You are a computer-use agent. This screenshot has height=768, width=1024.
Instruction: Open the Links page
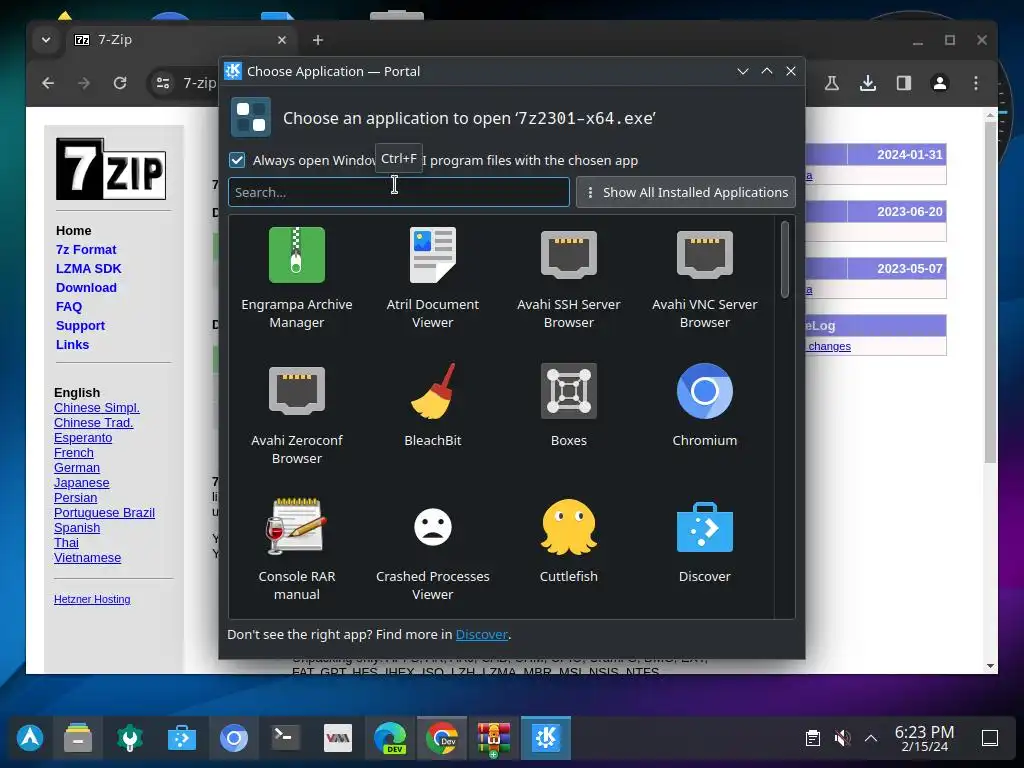point(72,344)
